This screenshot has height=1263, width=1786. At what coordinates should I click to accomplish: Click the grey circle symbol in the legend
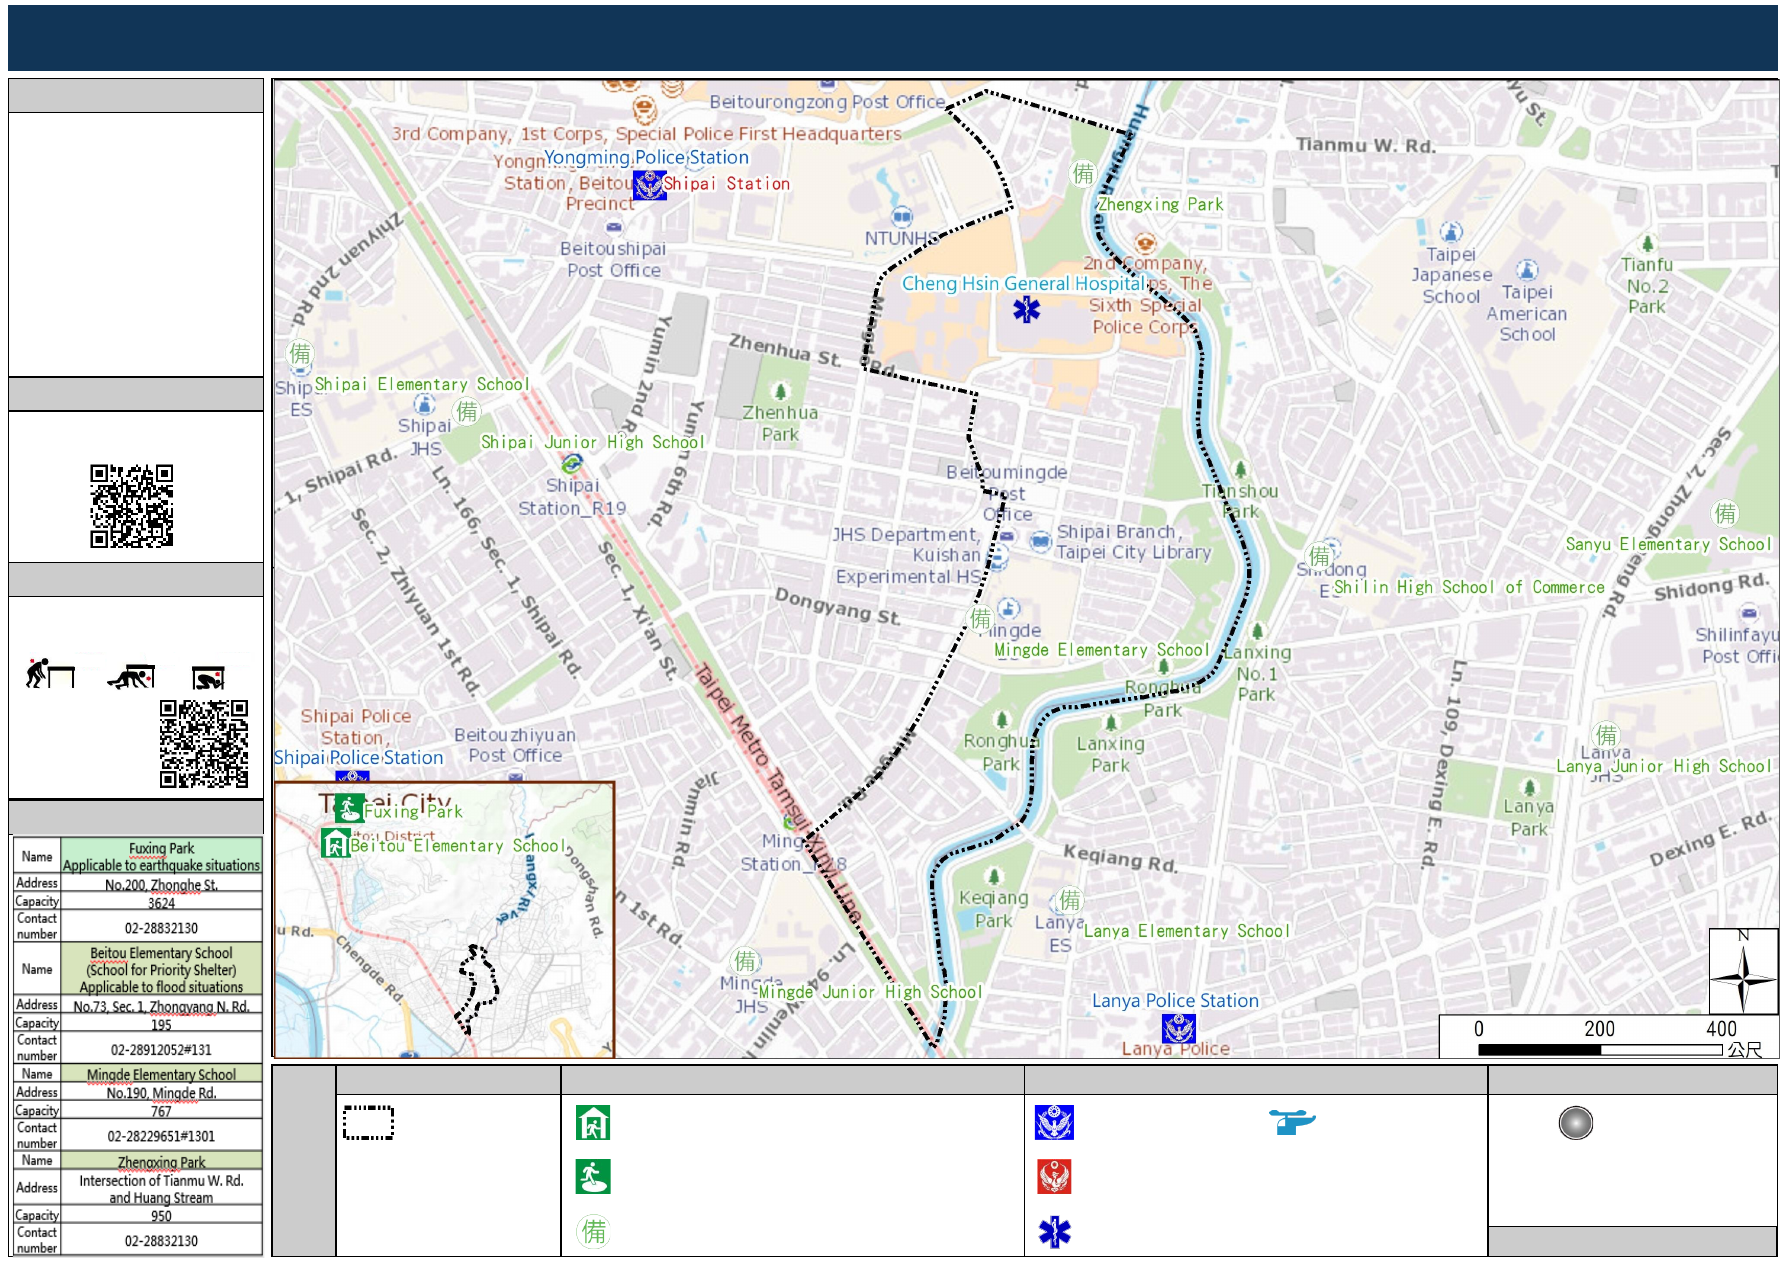click(x=1575, y=1123)
